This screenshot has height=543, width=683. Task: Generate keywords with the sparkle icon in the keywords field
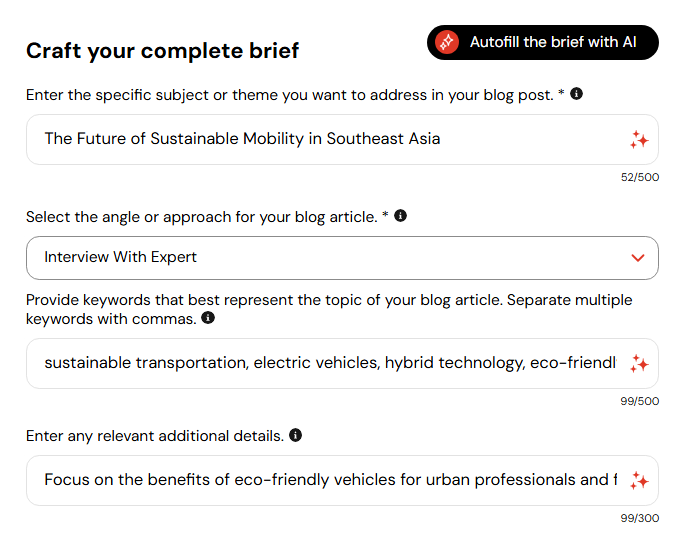coord(639,364)
